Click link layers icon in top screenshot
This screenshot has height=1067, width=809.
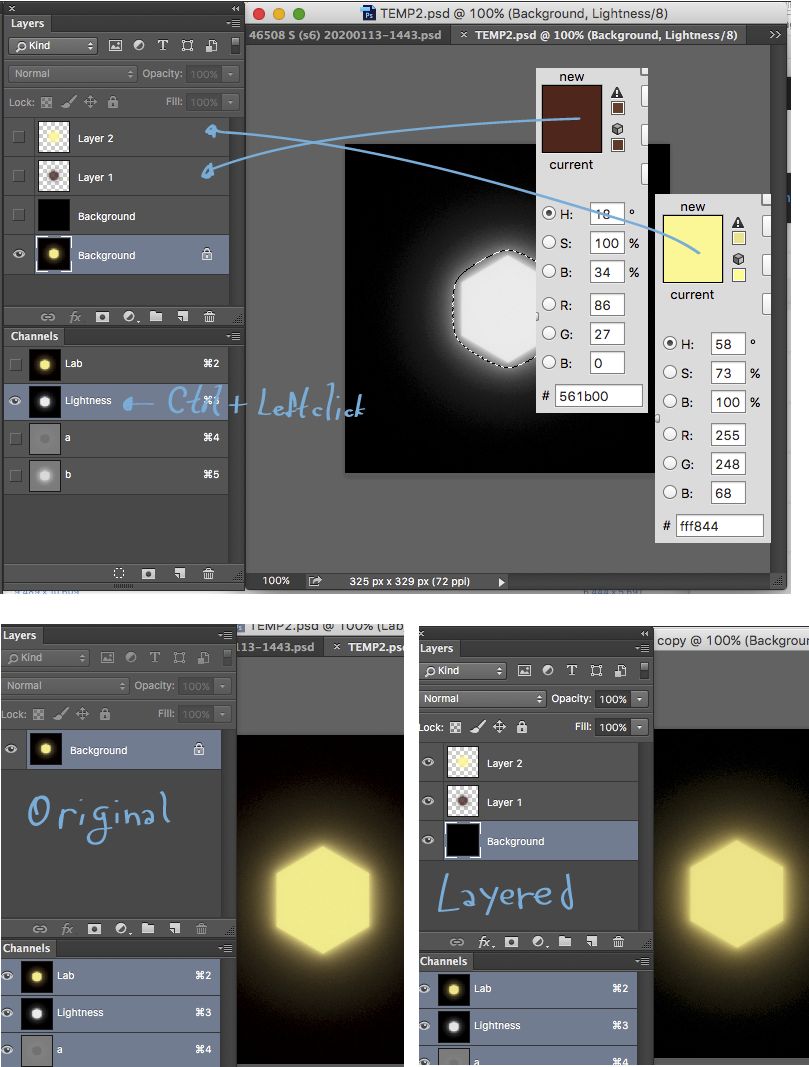pyautogui.click(x=48, y=317)
